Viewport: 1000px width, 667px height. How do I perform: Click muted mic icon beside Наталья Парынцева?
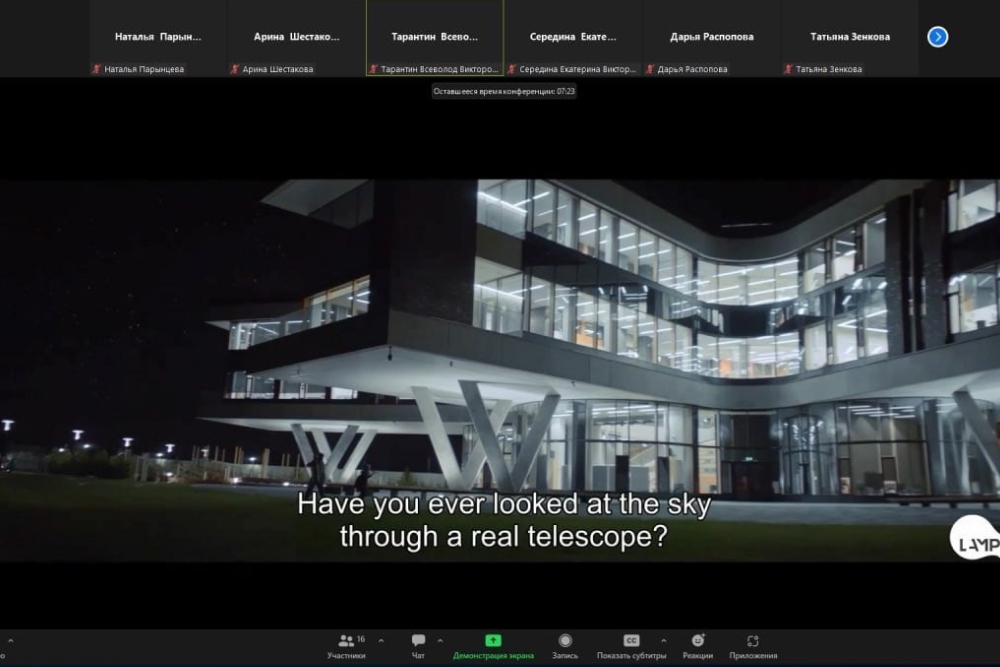click(97, 69)
